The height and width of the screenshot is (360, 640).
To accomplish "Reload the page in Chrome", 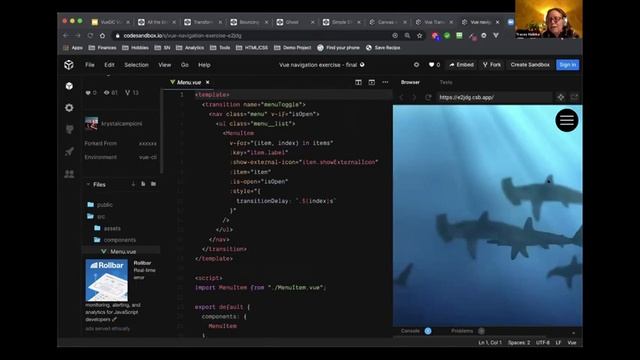I will [x=90, y=36].
